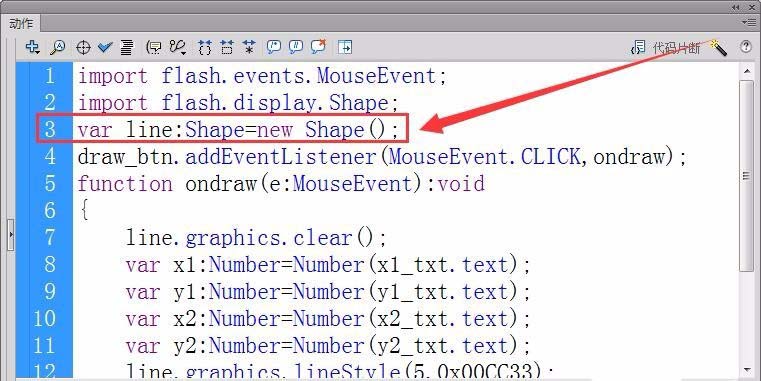Toggle the Show/Hide toolbox icon
The image size is (761, 381).
(x=345, y=47)
